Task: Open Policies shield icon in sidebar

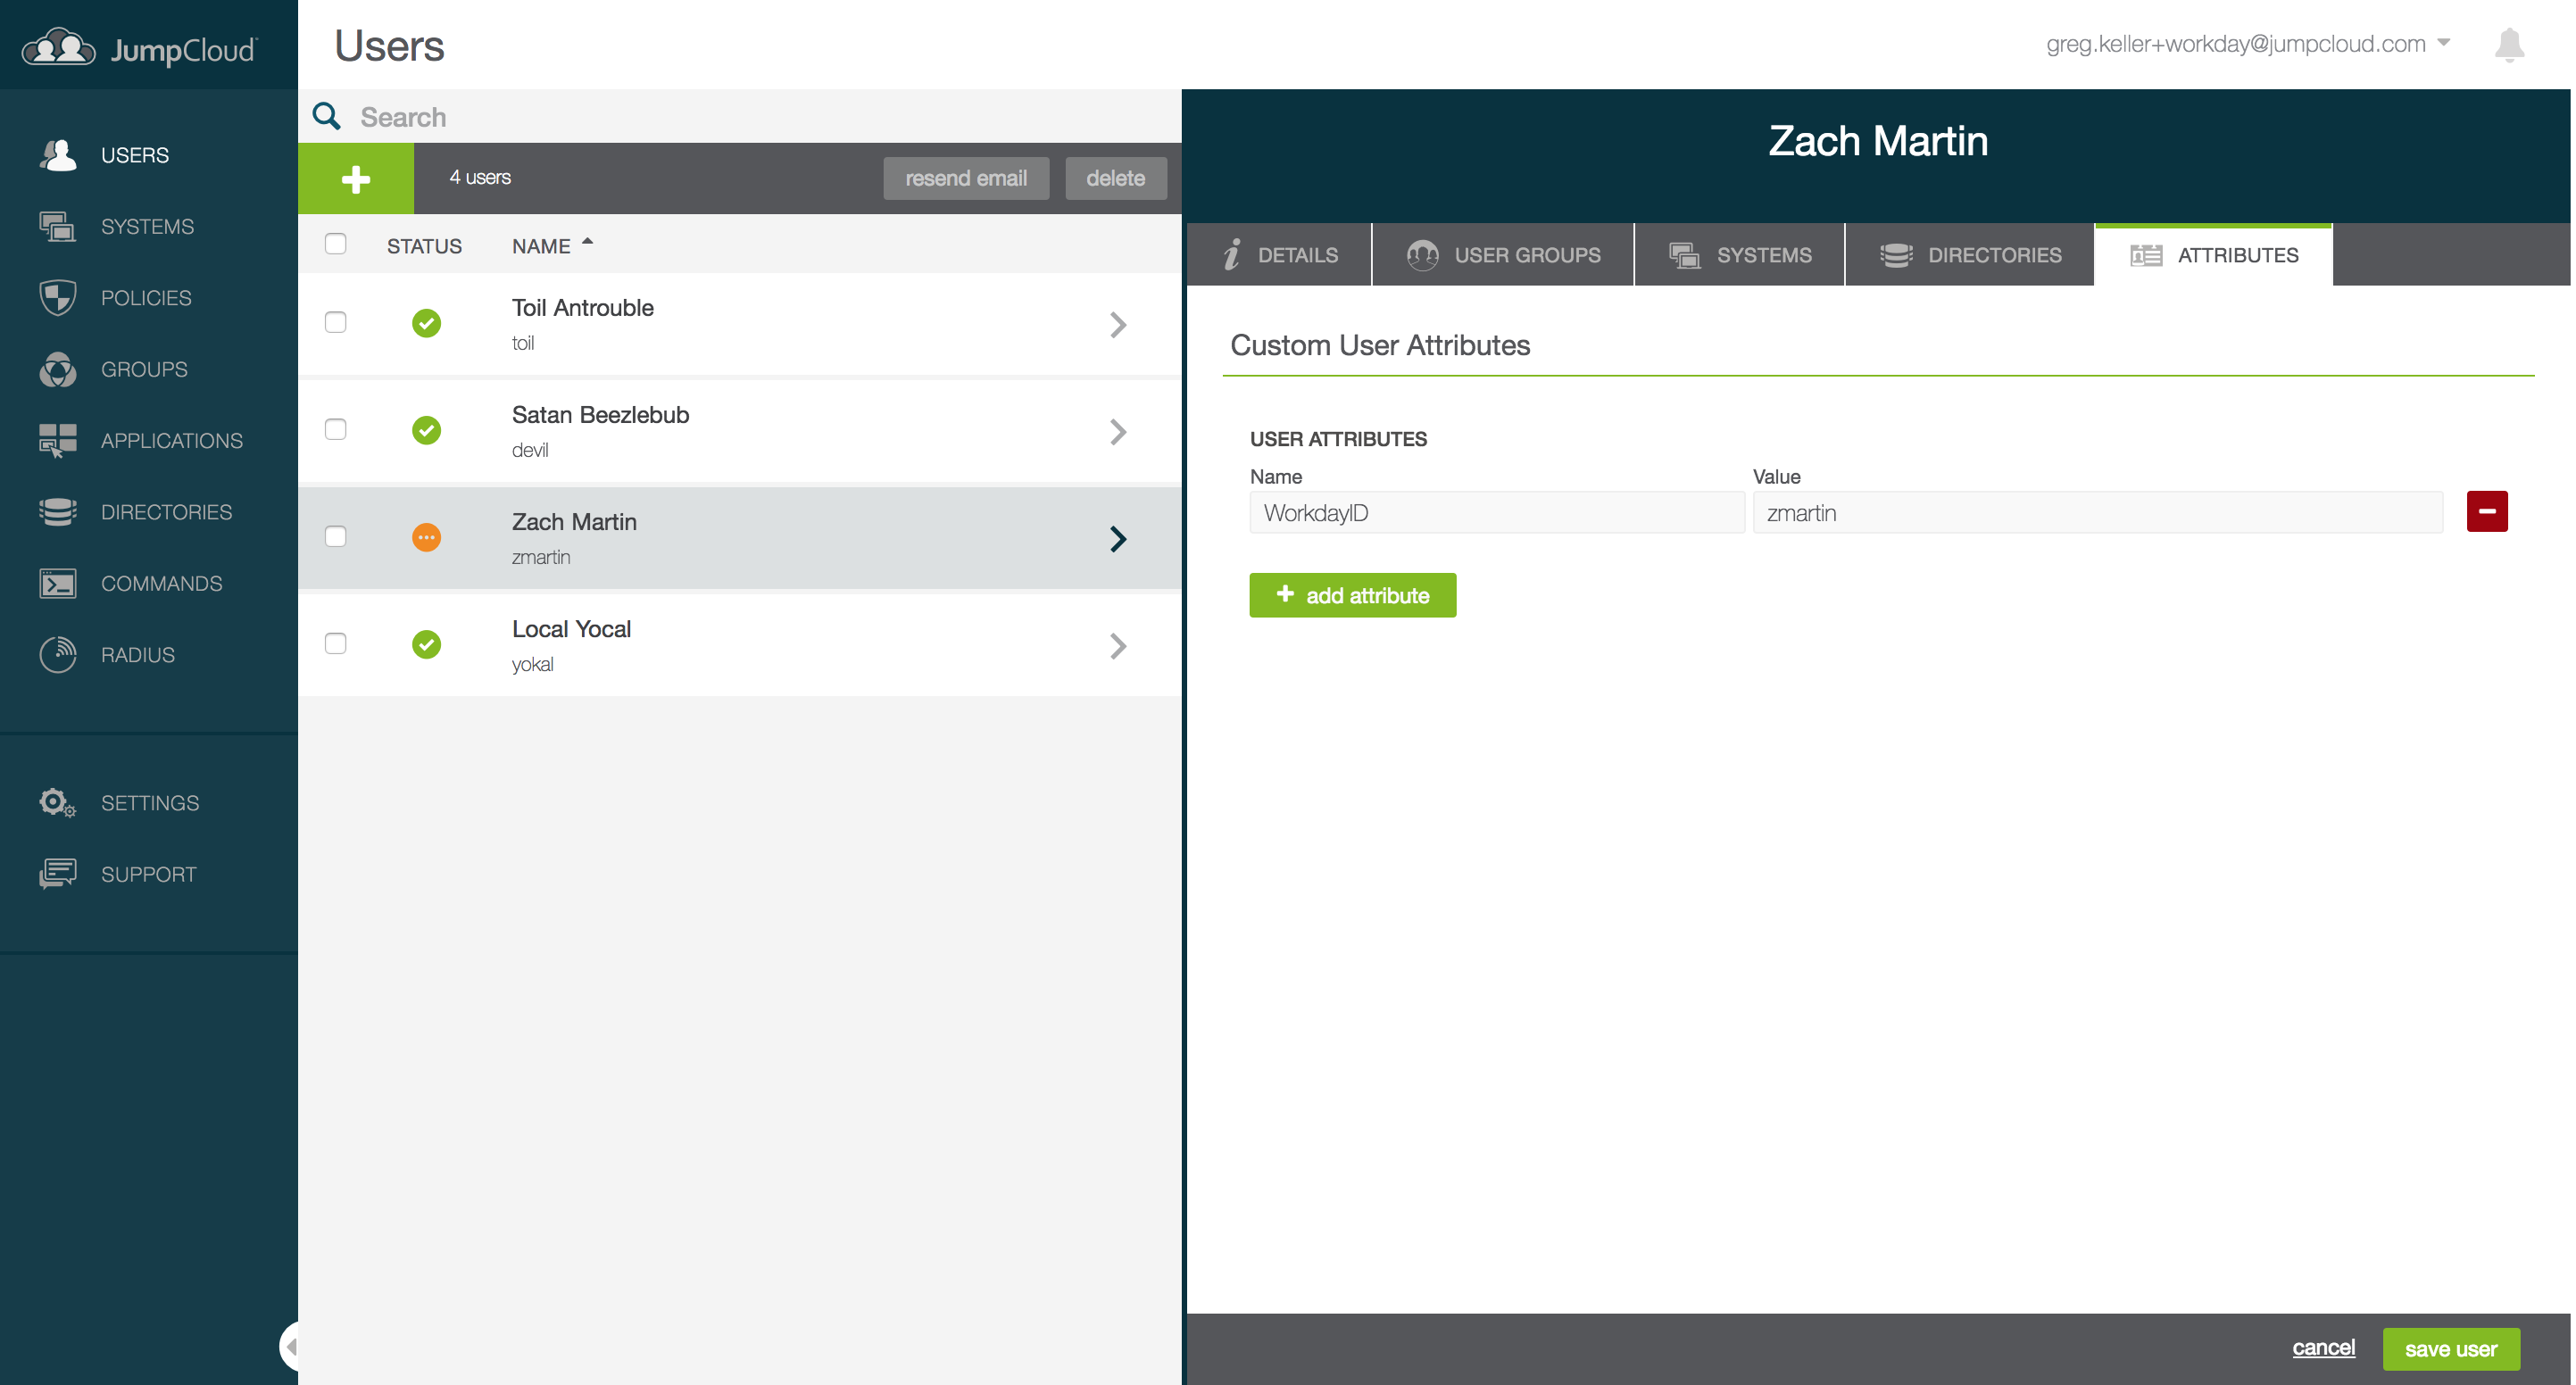Action: point(57,298)
